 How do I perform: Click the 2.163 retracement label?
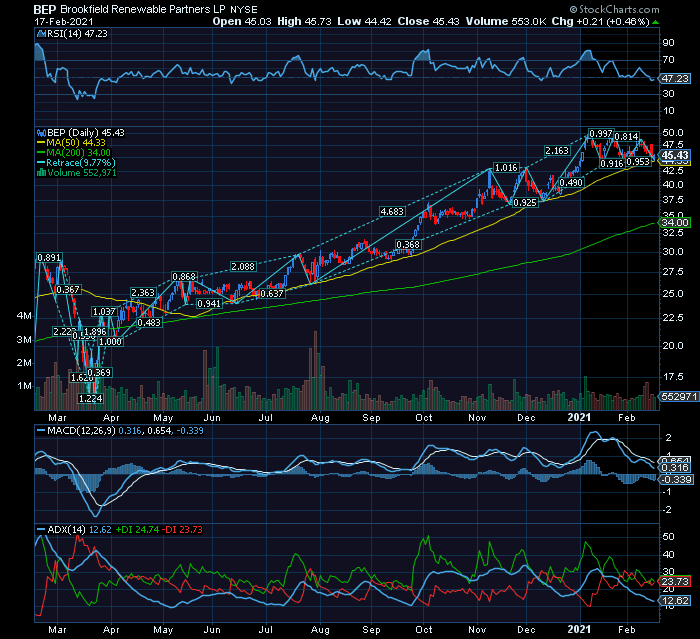[x=557, y=151]
